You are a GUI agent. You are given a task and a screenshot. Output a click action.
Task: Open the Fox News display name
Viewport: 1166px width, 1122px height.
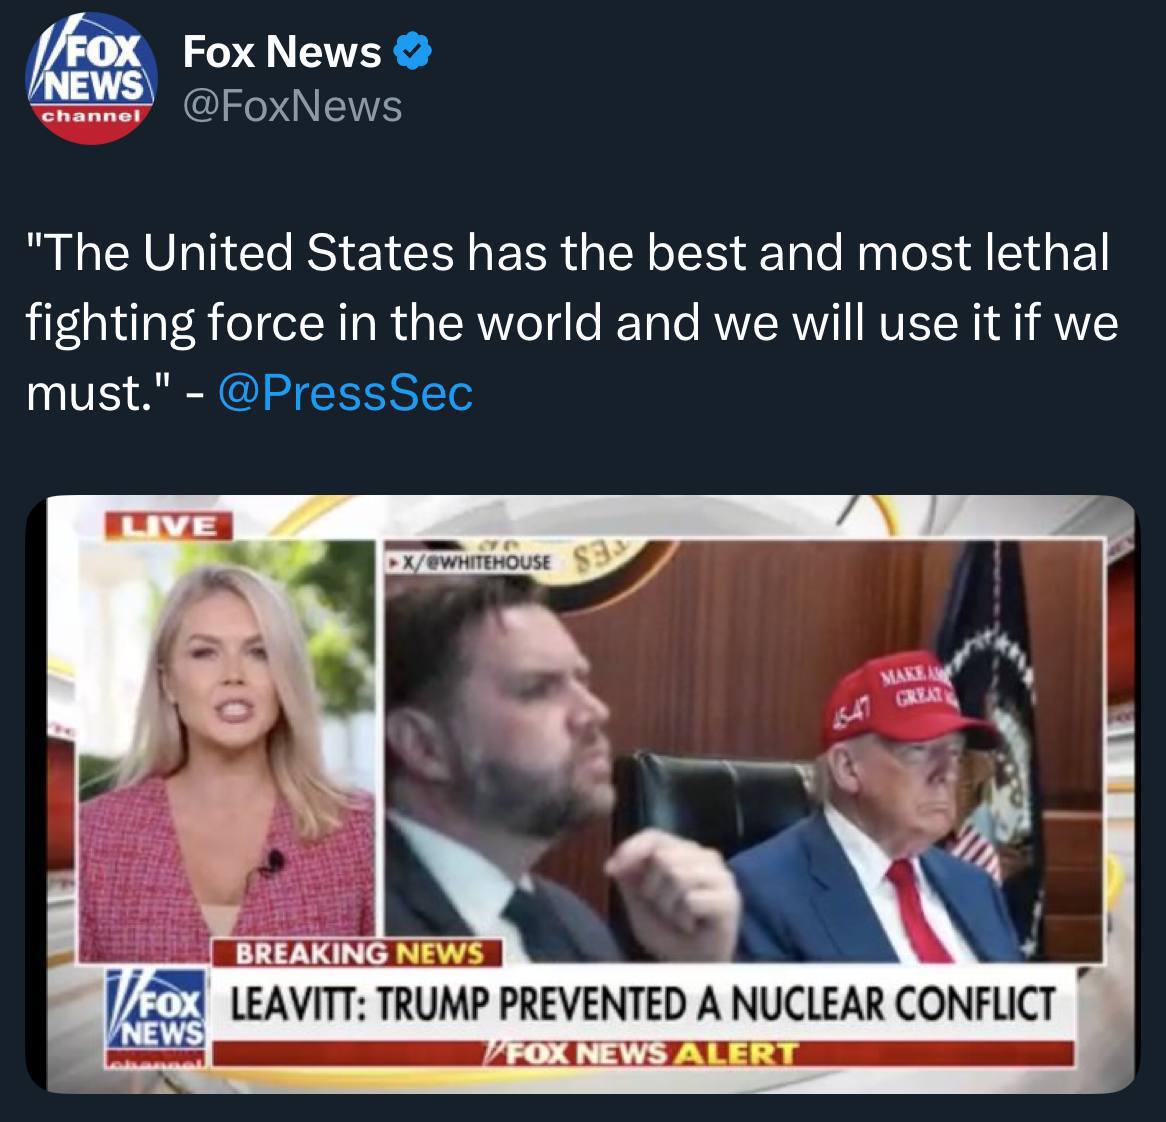tap(282, 52)
